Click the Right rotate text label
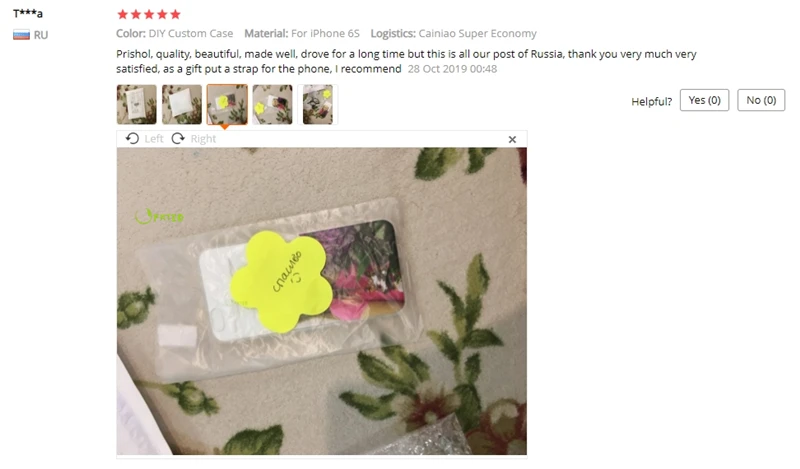Viewport: 800px width, 469px height. [203, 139]
